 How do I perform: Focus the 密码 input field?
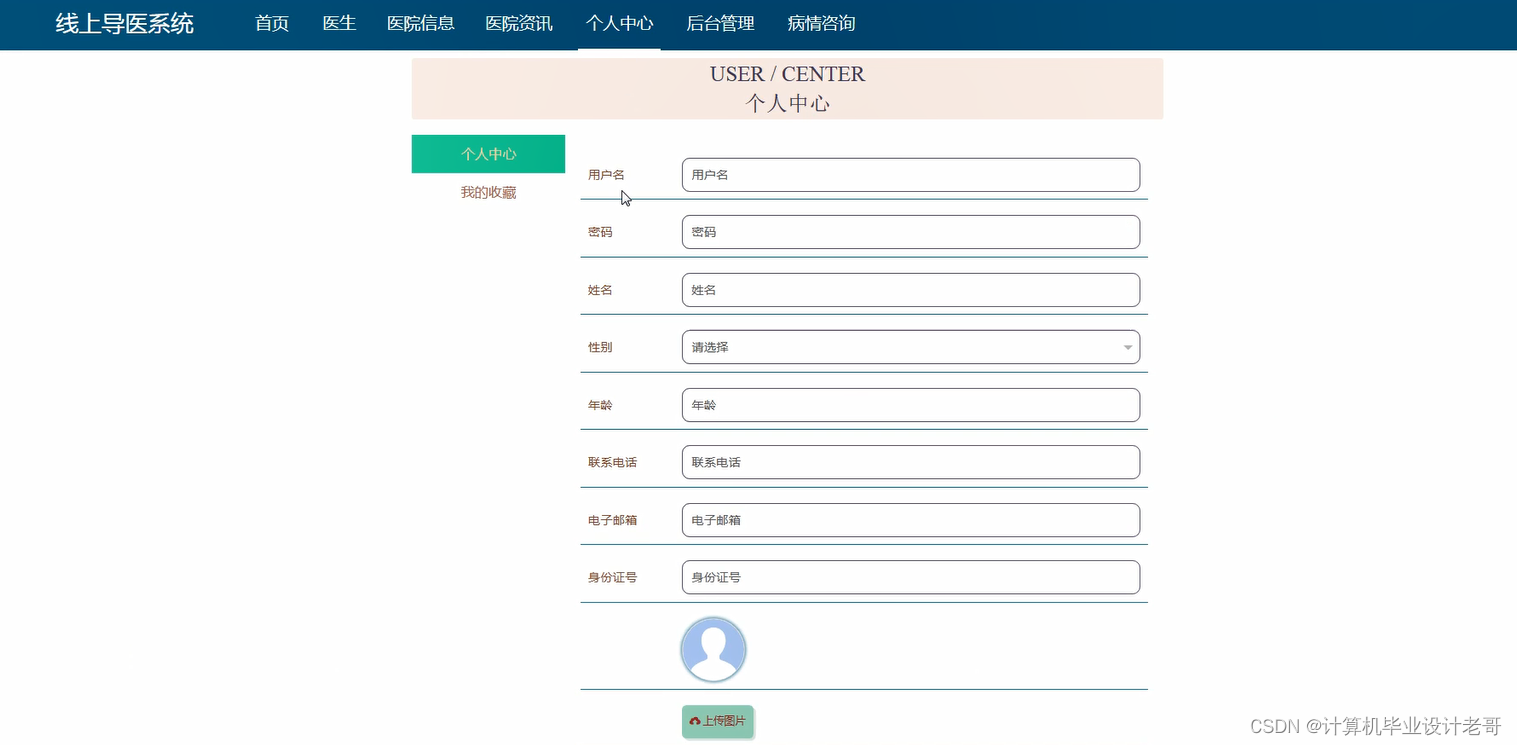click(911, 232)
